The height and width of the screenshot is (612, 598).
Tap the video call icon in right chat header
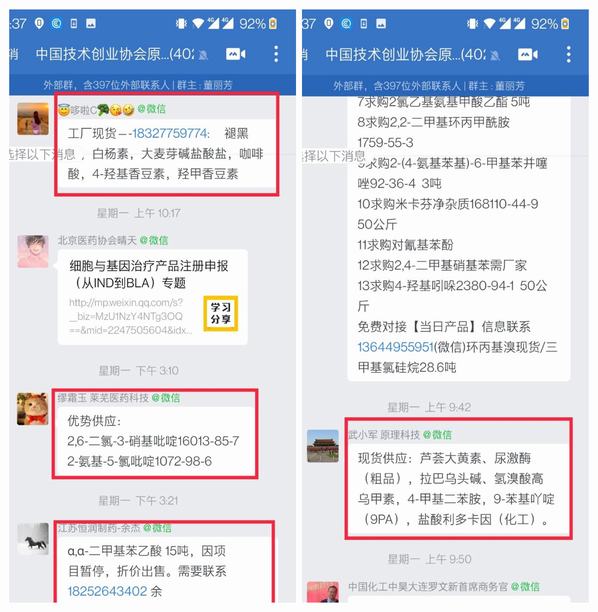[x=527, y=54]
